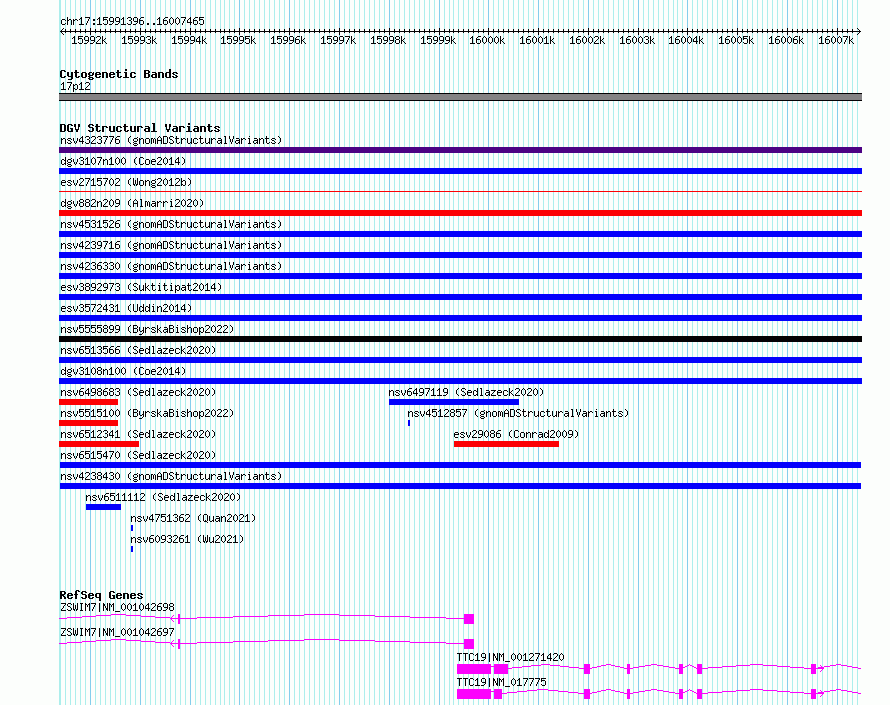Click nsv4238430 gnomAD variant label
The width and height of the screenshot is (890, 705).
pos(171,476)
